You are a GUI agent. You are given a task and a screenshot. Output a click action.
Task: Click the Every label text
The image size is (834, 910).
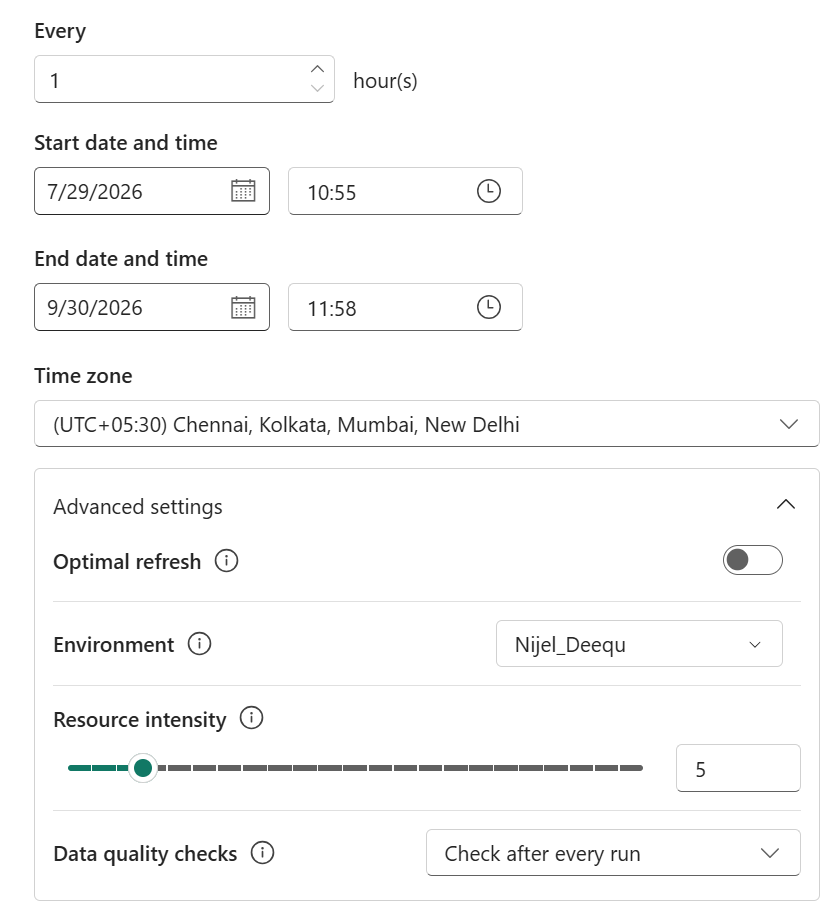[60, 31]
